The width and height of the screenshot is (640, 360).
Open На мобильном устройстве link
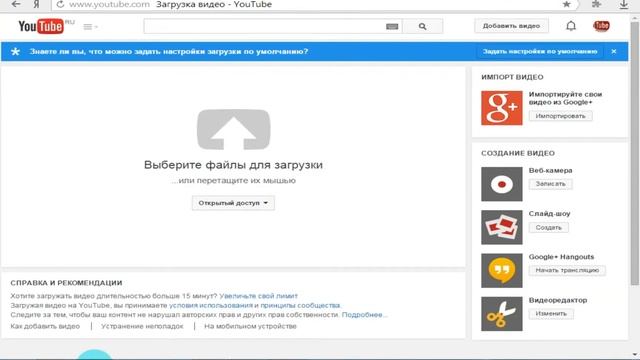tap(250, 326)
